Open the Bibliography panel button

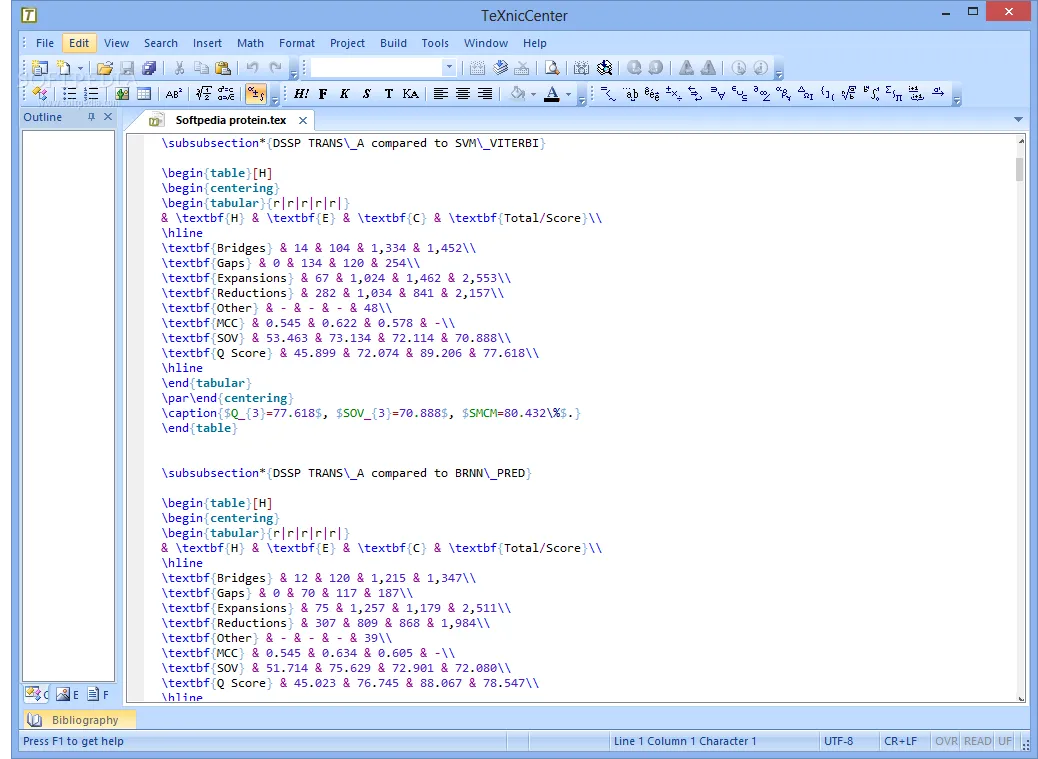79,720
